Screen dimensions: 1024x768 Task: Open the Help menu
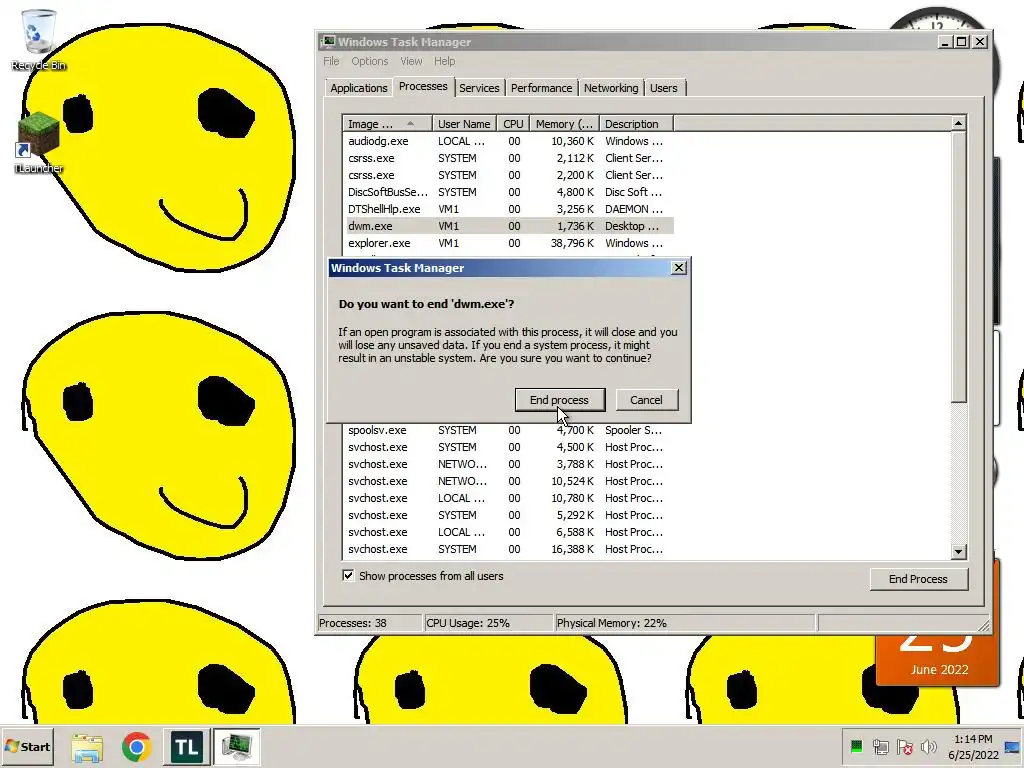[x=445, y=61]
